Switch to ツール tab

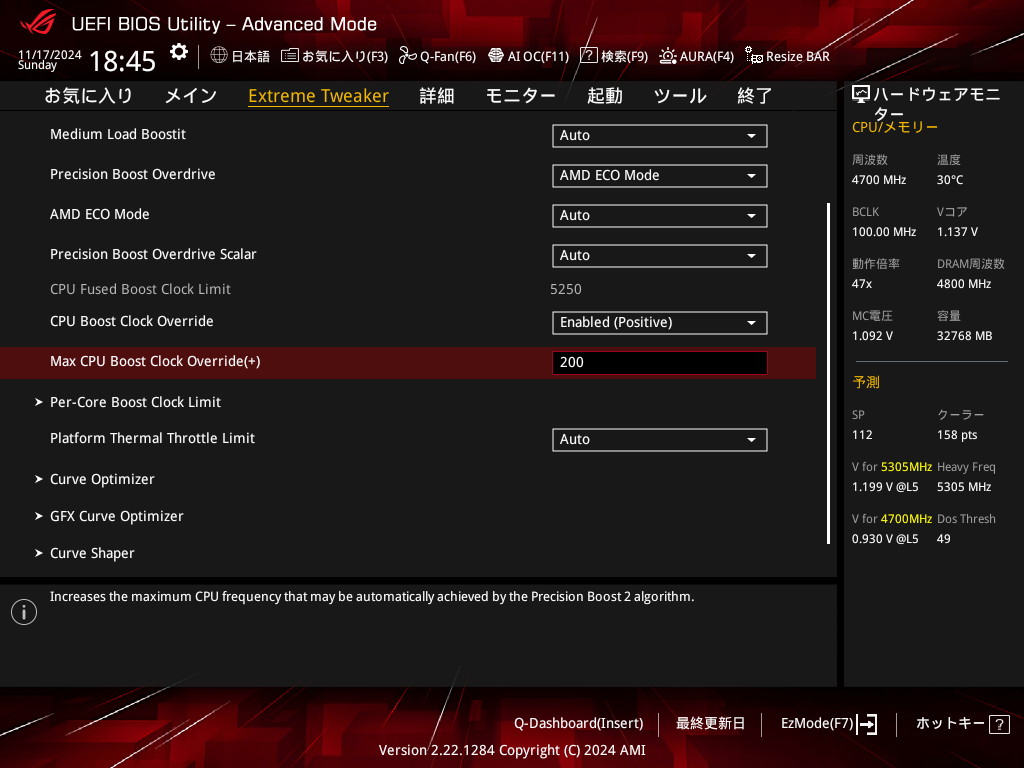pos(680,96)
